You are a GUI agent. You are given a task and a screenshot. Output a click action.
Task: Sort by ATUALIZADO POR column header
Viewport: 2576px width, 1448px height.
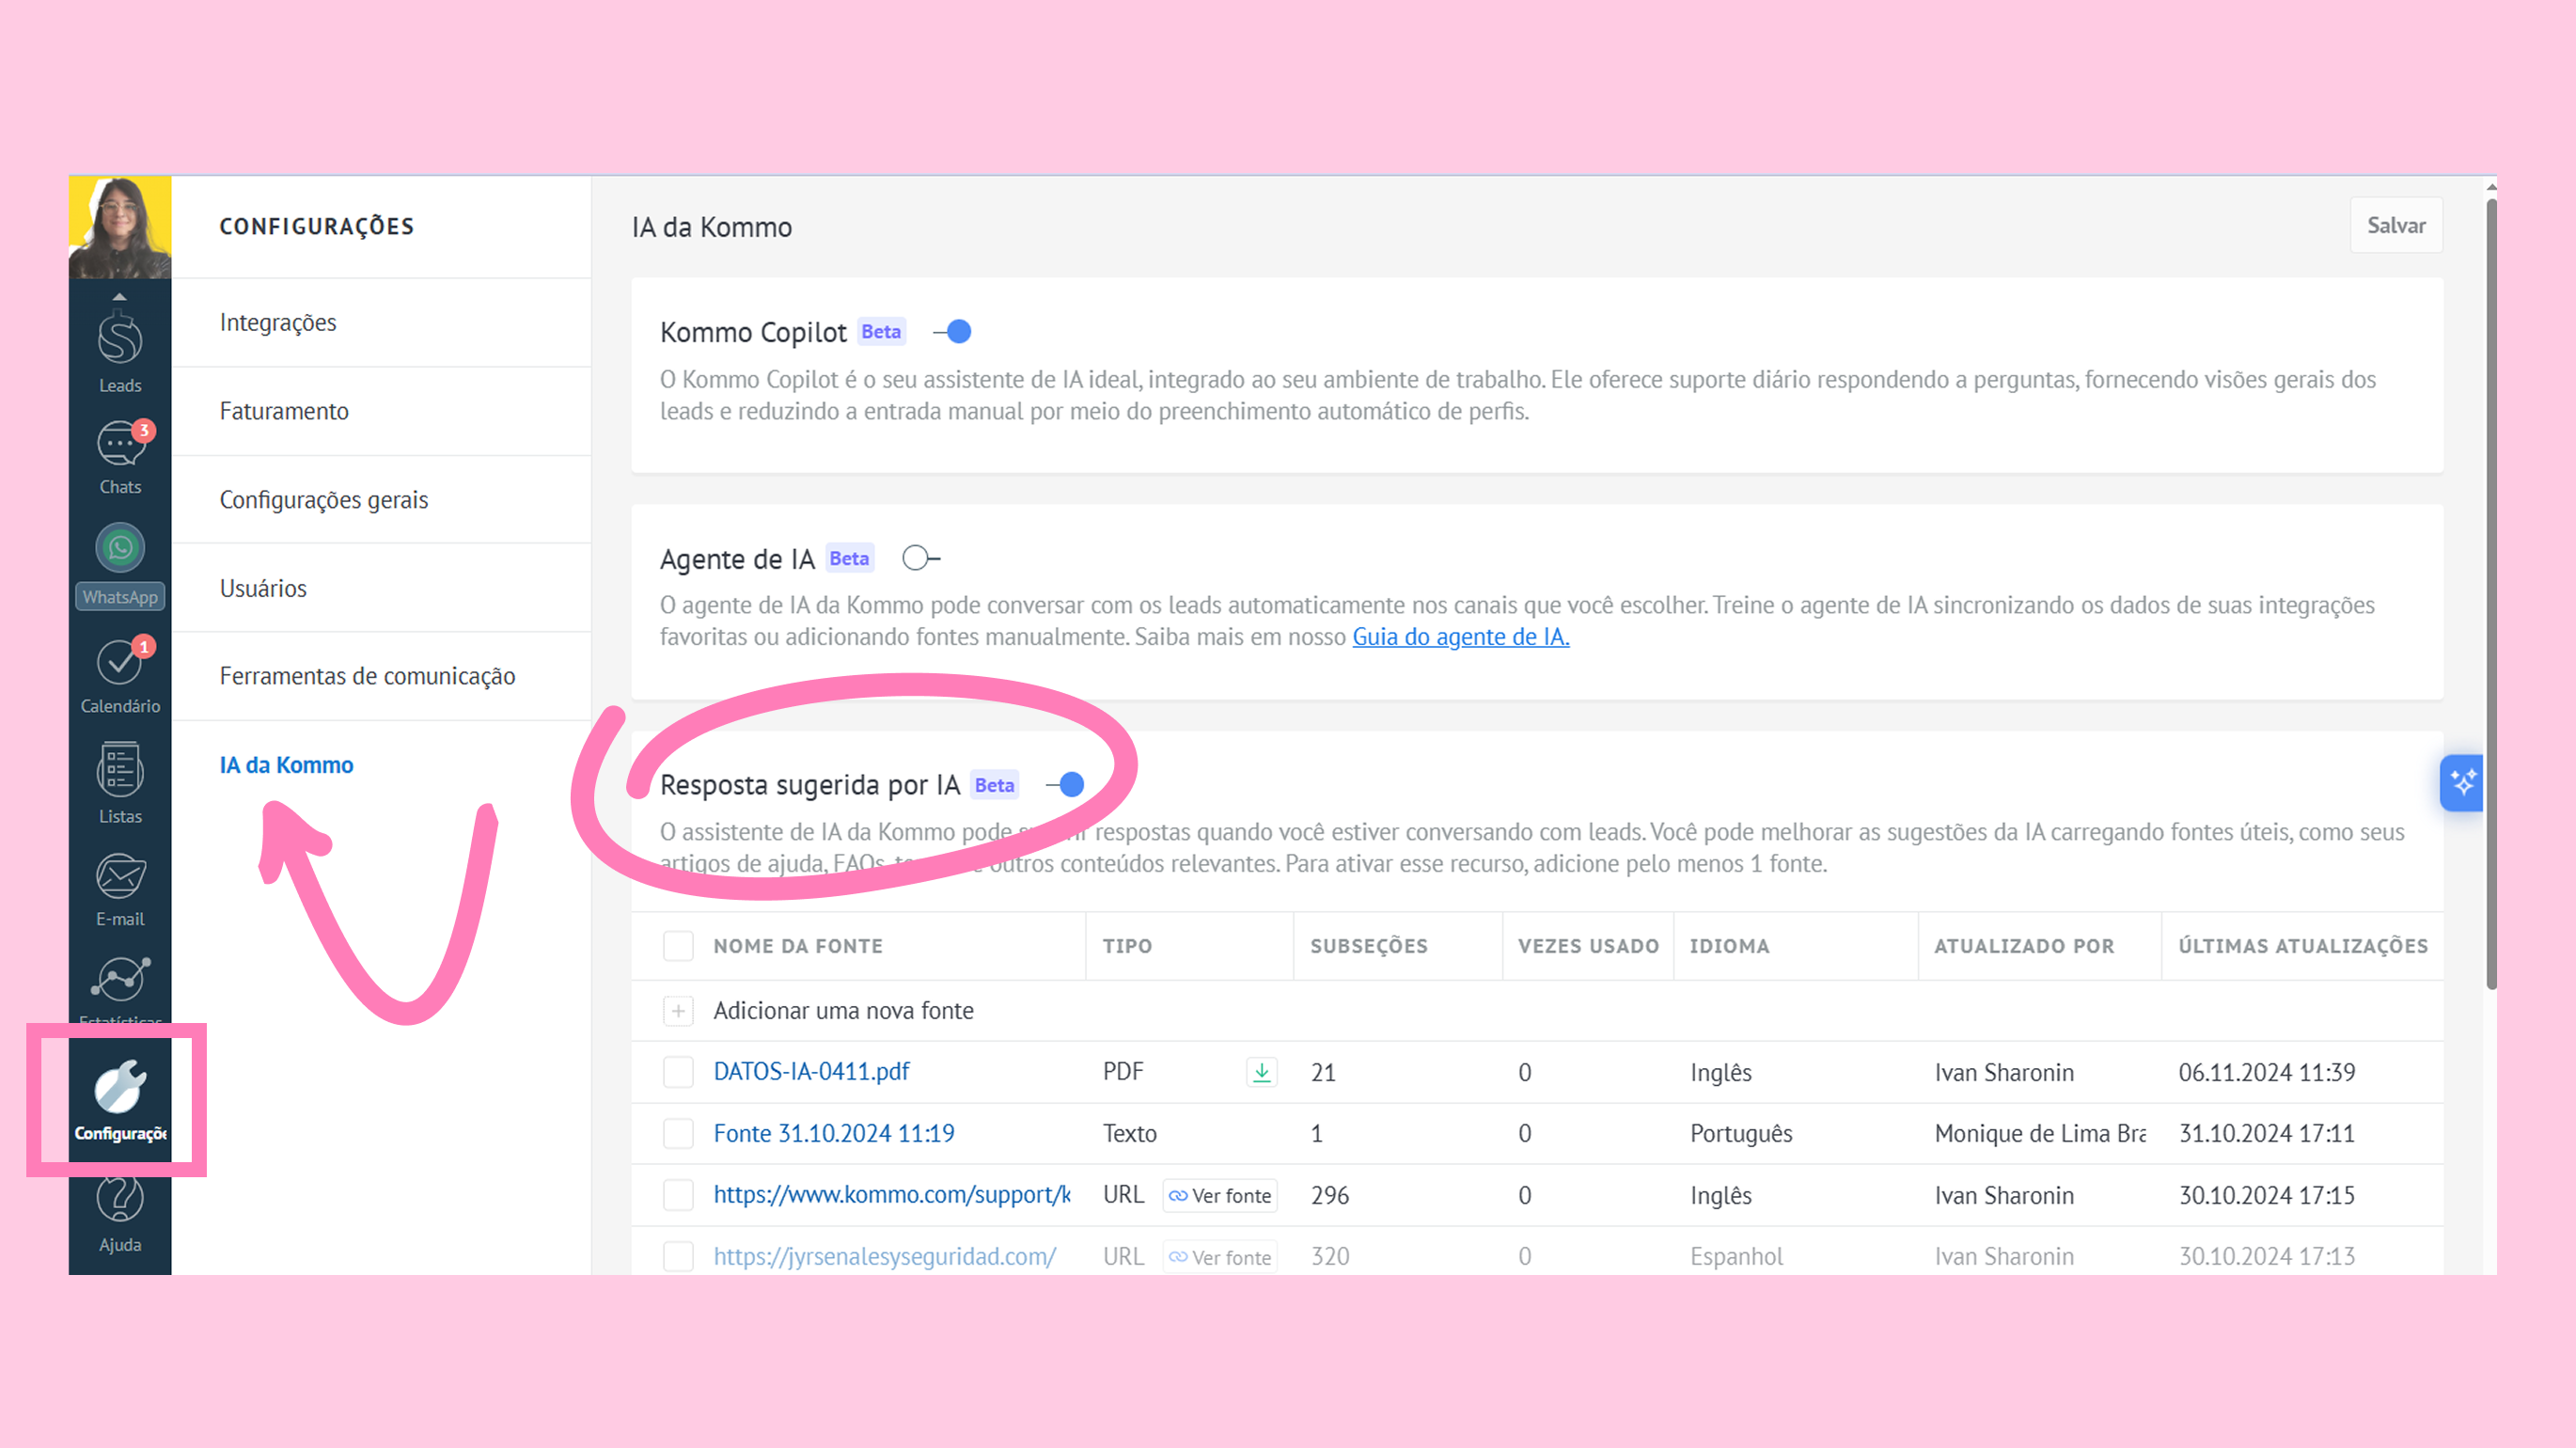pos(2024,946)
